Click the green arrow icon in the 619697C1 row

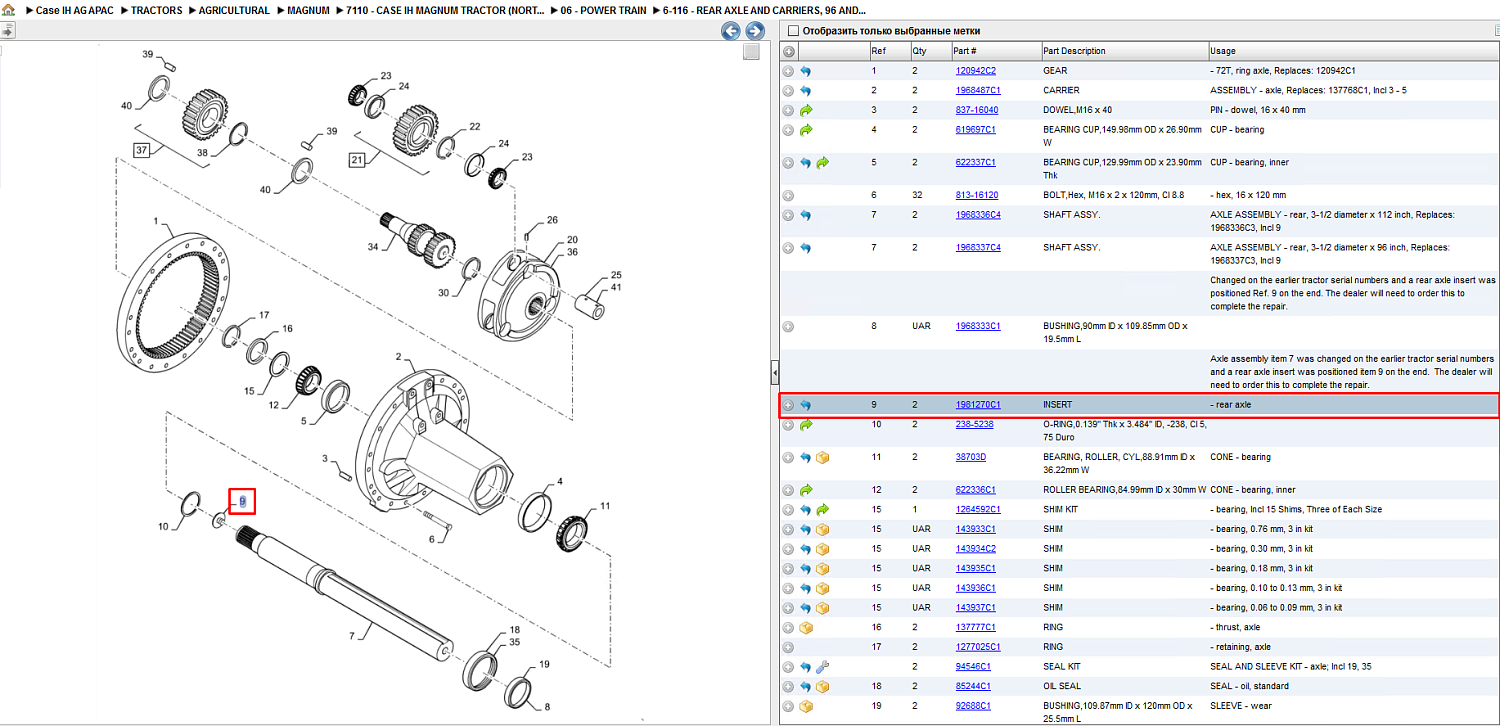[x=806, y=130]
